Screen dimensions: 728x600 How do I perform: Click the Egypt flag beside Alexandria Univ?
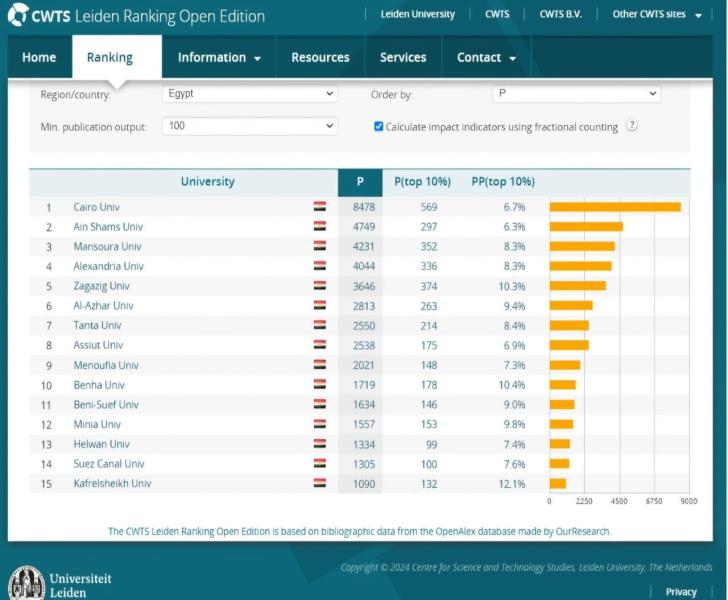point(319,266)
